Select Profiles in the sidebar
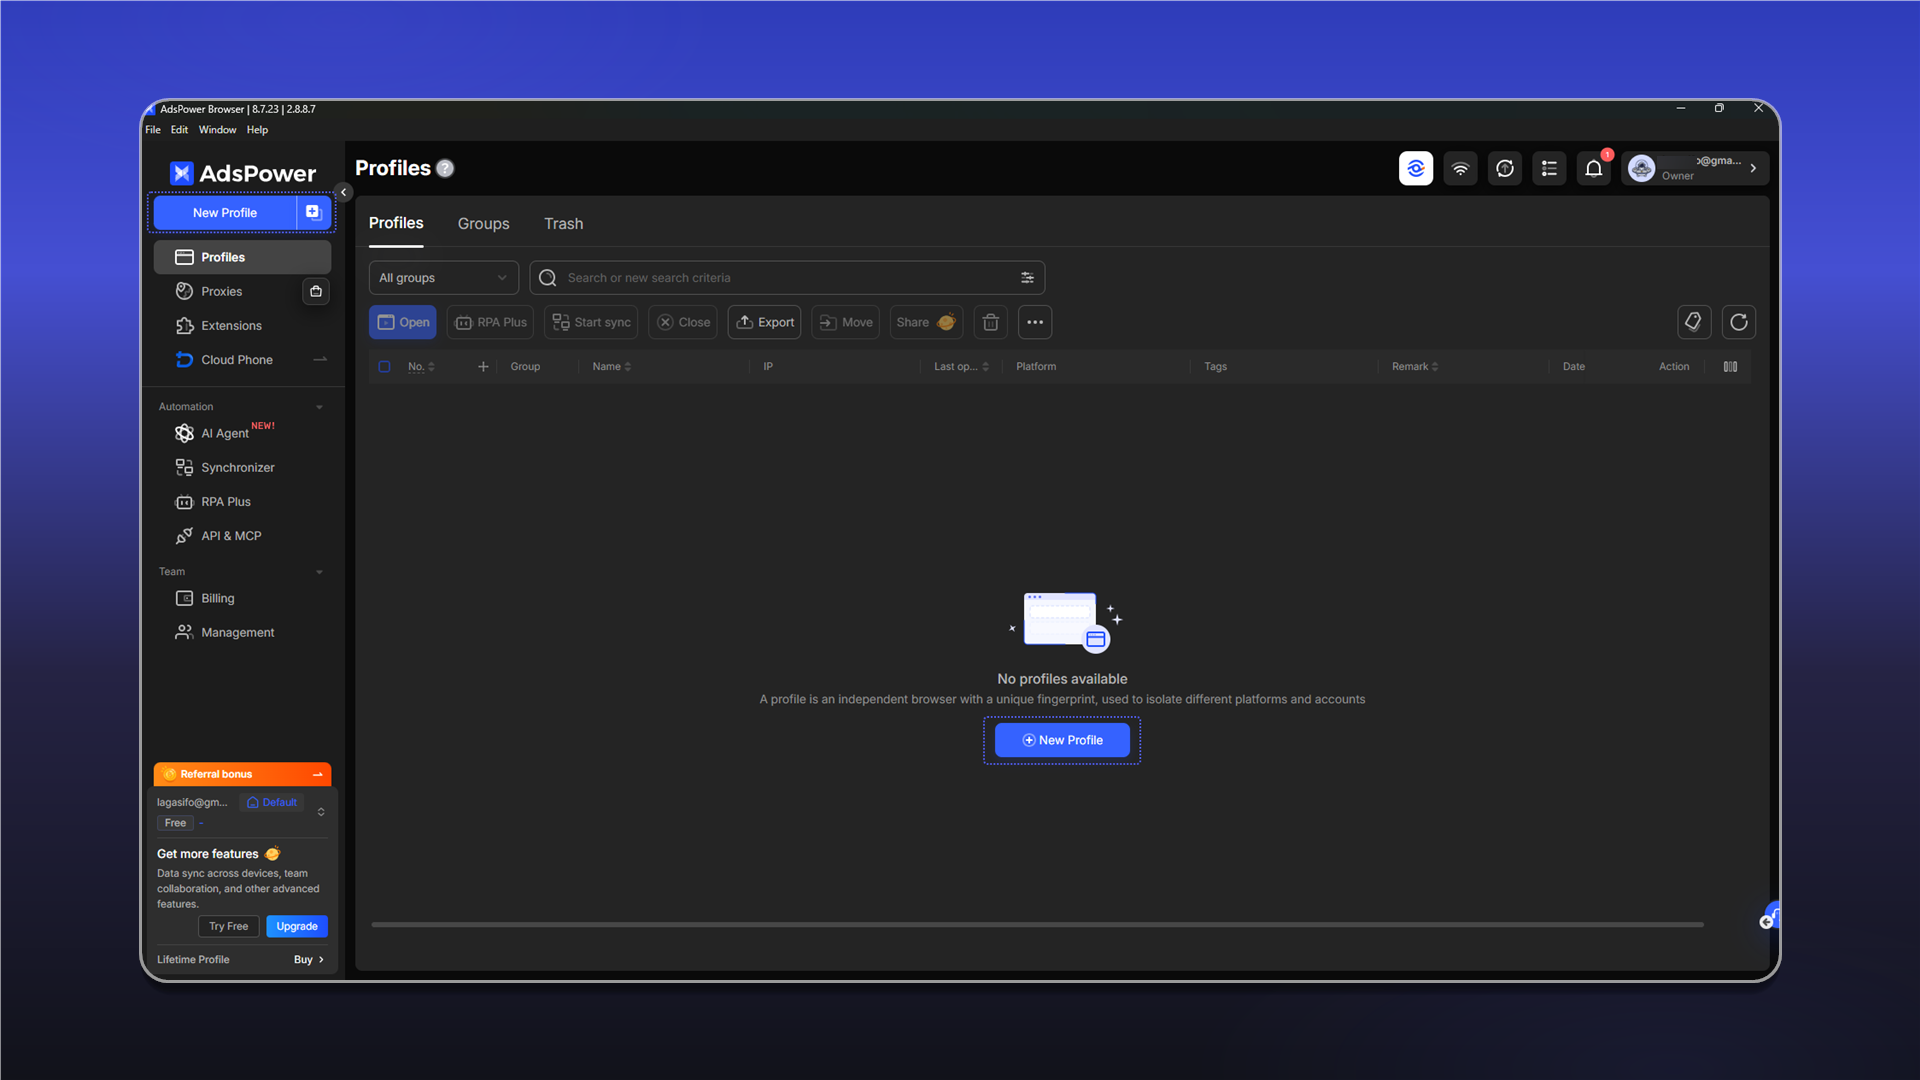 [x=242, y=257]
